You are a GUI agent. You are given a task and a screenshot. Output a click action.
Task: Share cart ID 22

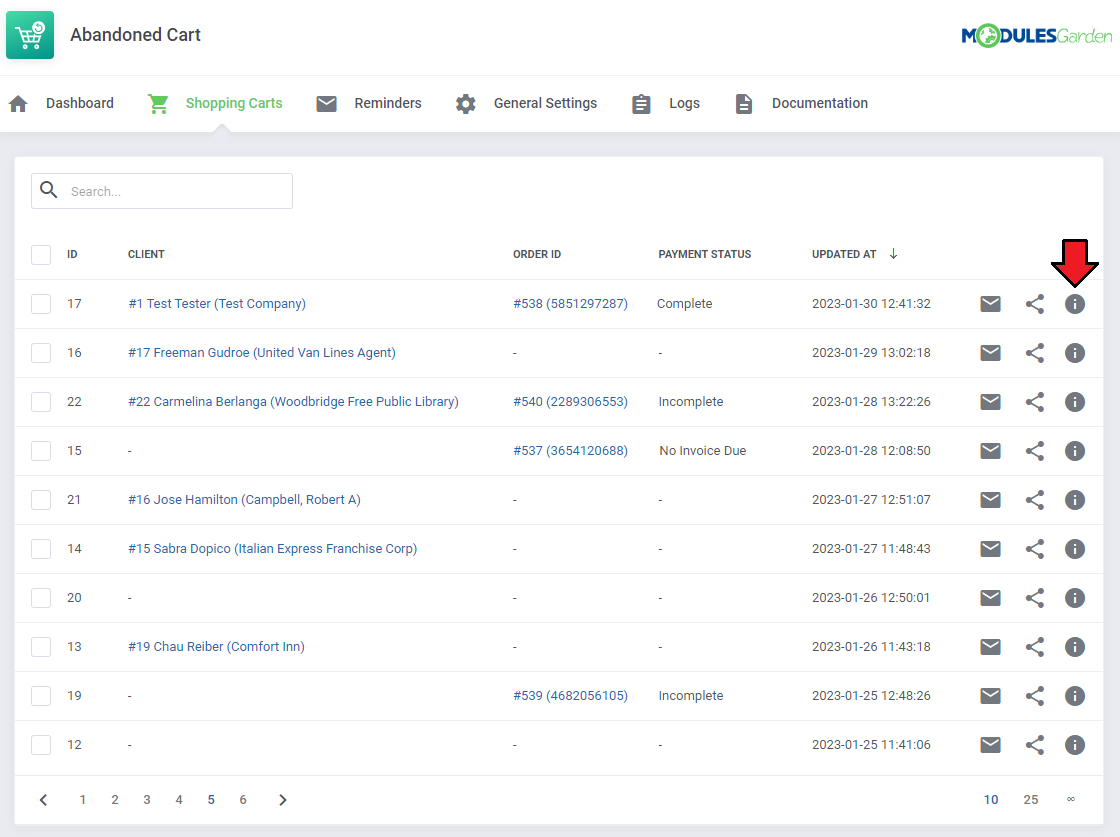coord(1035,402)
